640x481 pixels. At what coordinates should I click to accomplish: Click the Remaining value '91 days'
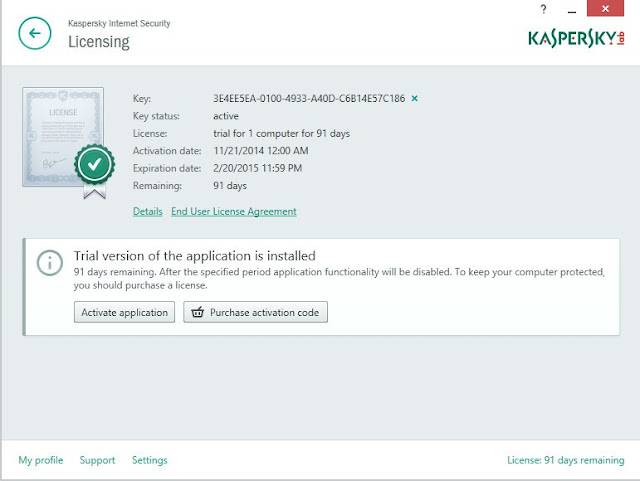pyautogui.click(x=230, y=186)
